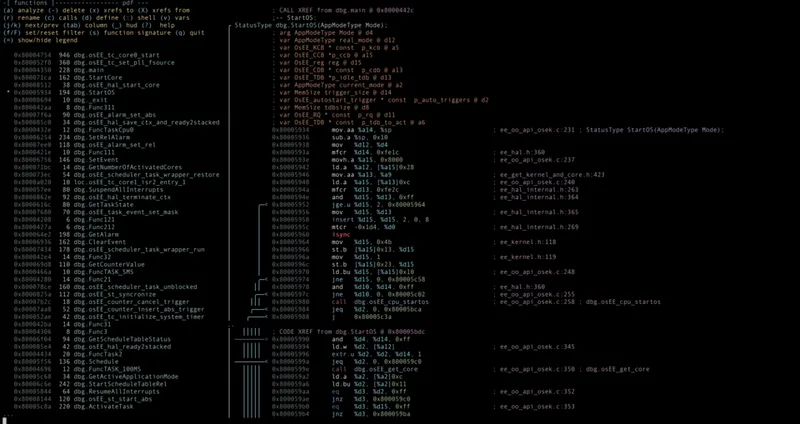Select dbg.osEE_hal_terminate_ctx function row
800x424 pixels.
pos(92,197)
